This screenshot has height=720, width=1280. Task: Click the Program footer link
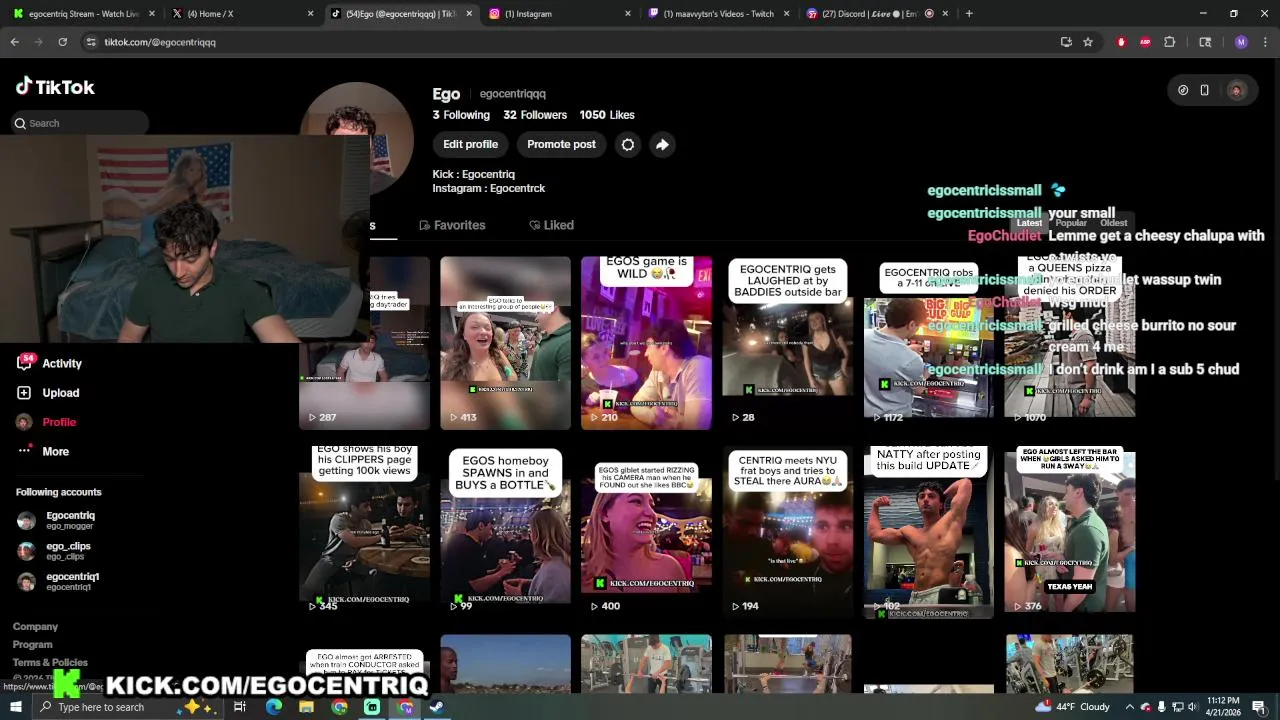tap(32, 645)
